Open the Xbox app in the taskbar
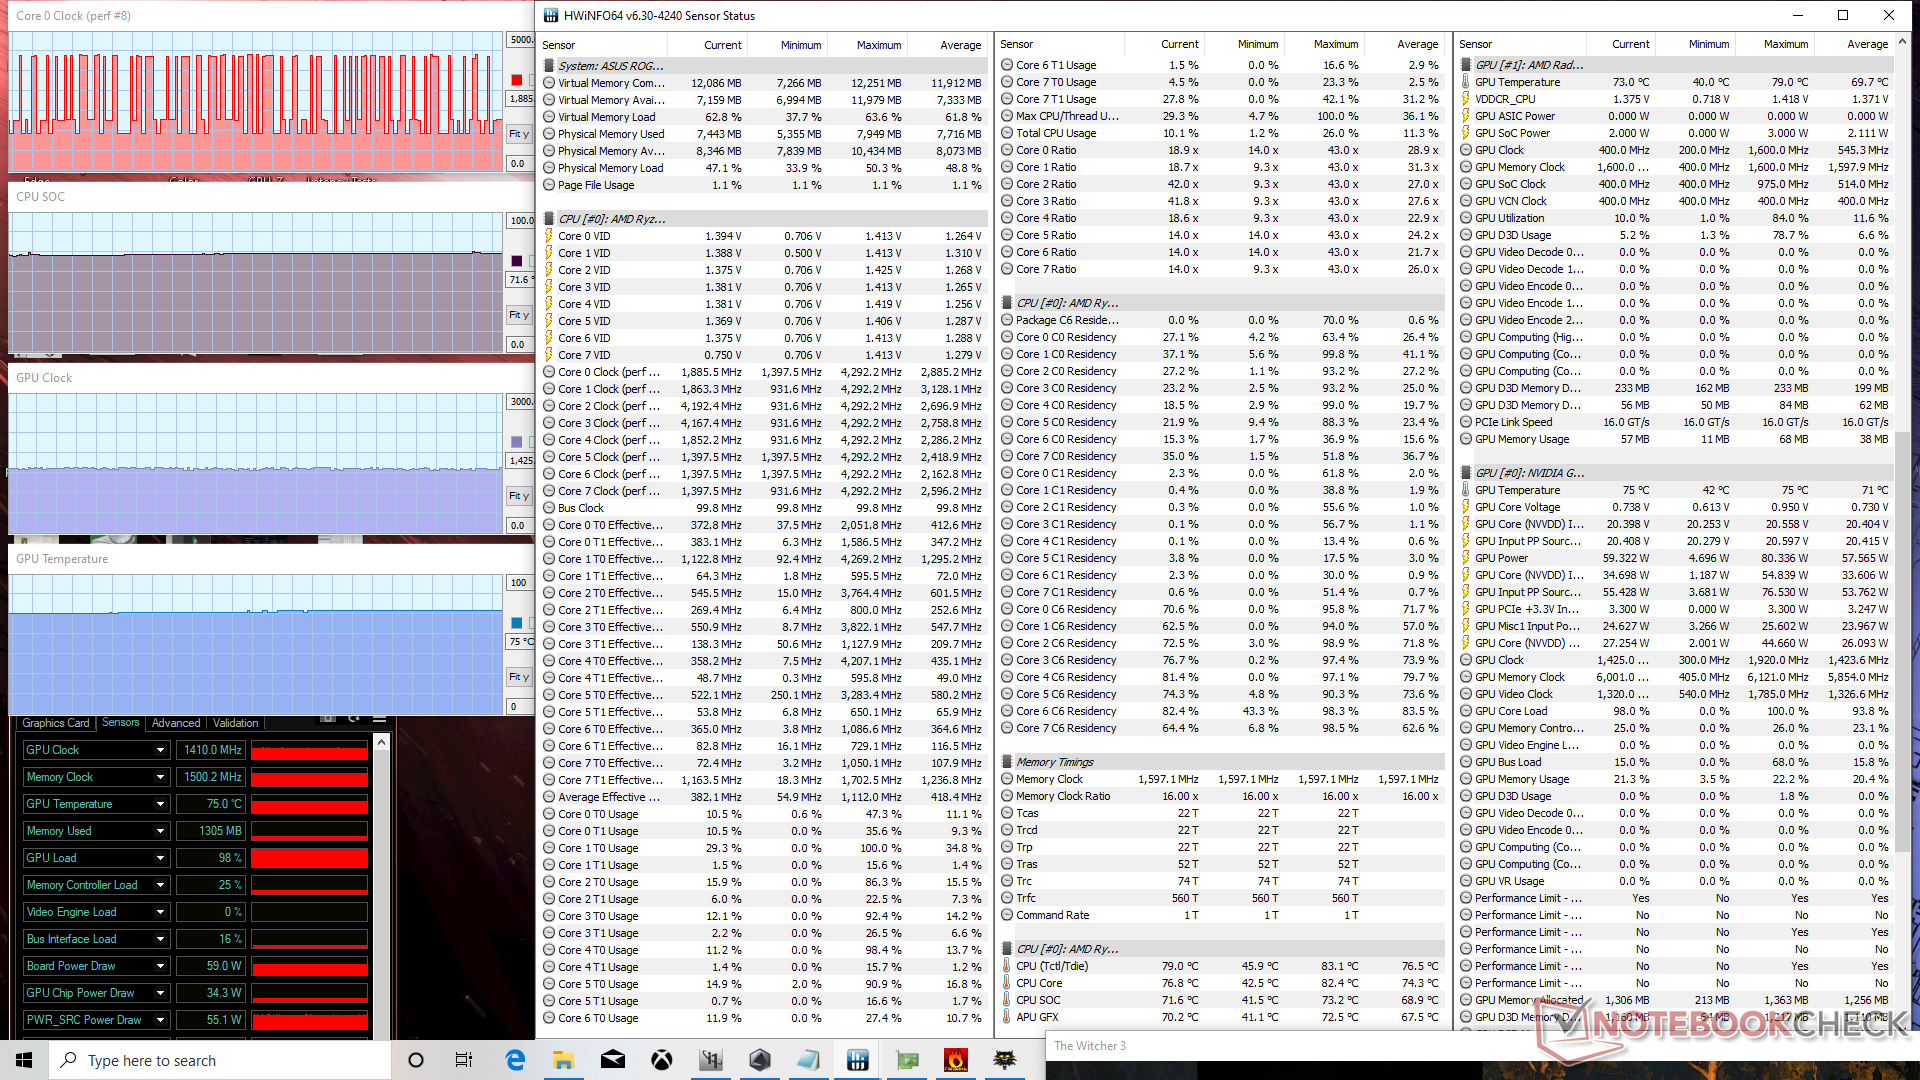 click(662, 1060)
